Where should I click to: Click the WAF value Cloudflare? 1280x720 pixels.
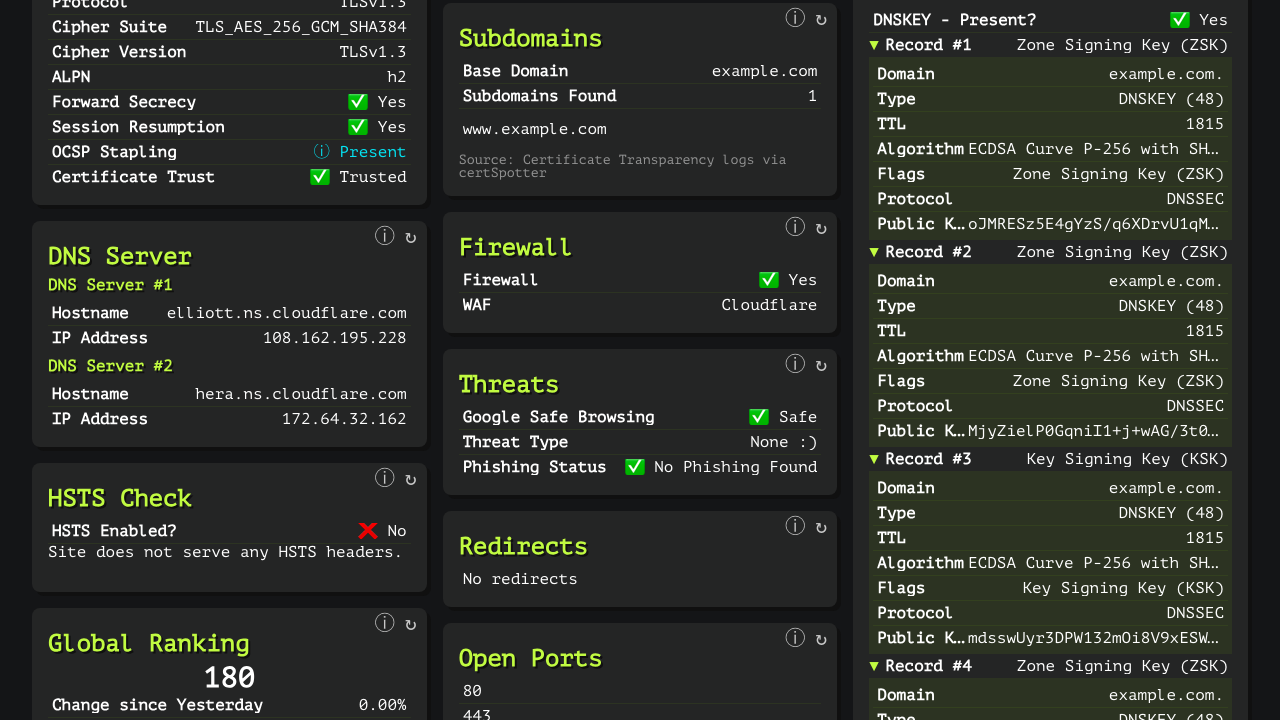coord(769,305)
